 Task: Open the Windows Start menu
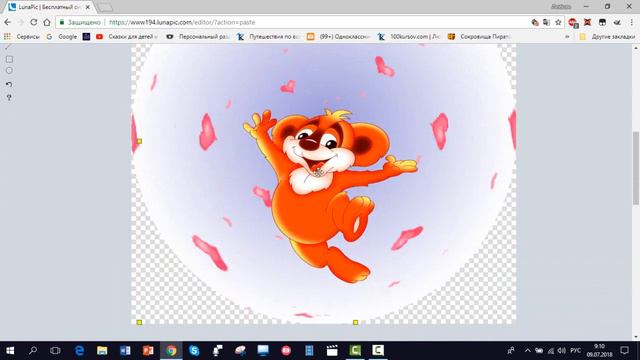pos(10,351)
